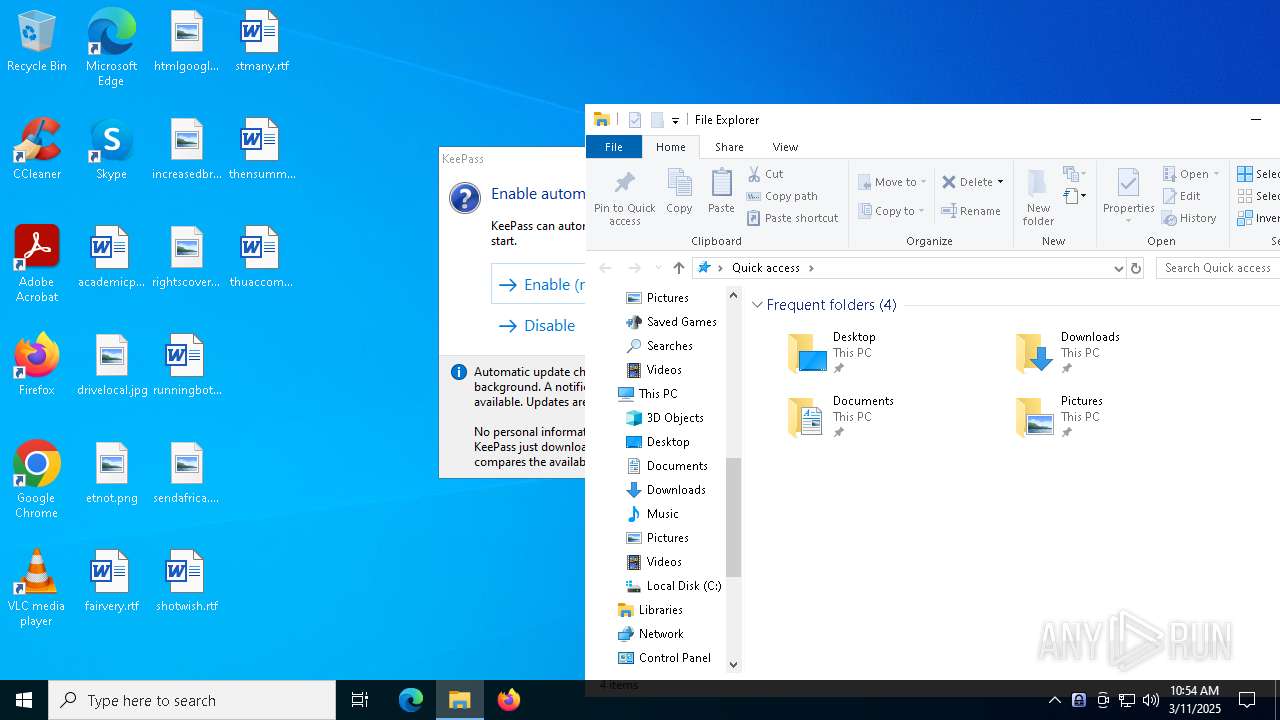1280x720 pixels.
Task: Click the Rename command
Action: (971, 211)
